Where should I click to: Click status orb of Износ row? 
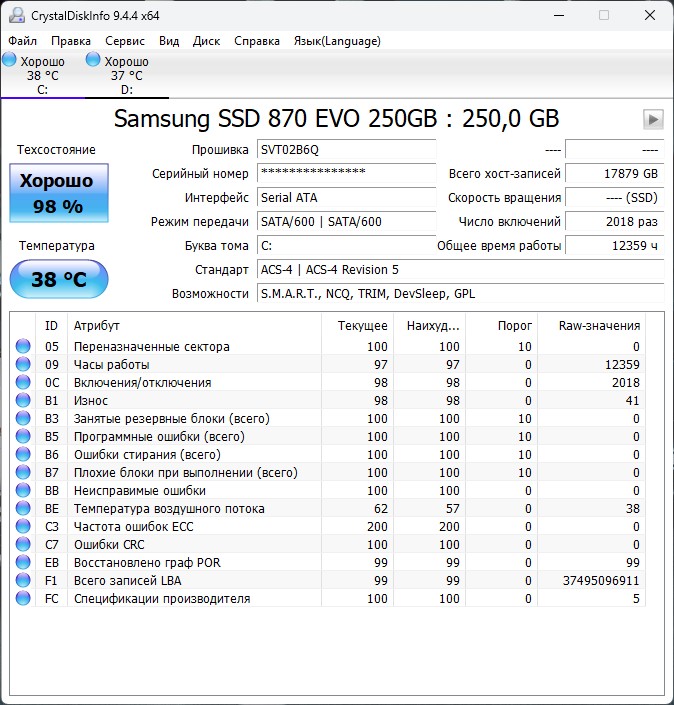pos(23,400)
